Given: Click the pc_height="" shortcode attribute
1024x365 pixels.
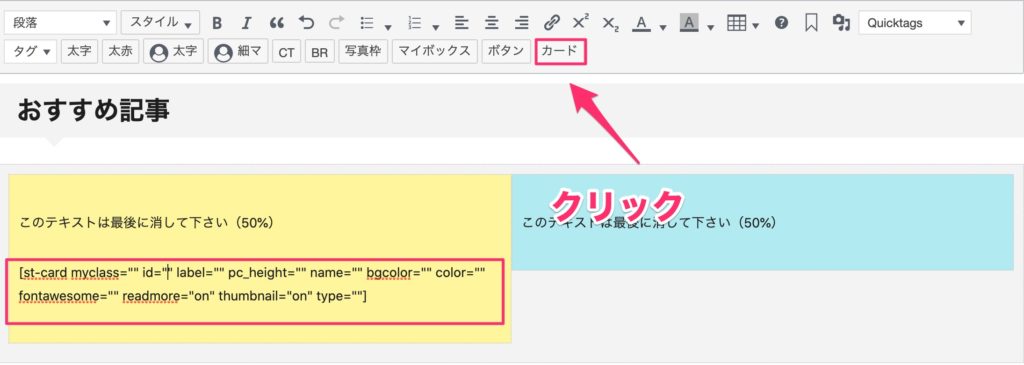Looking at the screenshot, I should [267, 272].
